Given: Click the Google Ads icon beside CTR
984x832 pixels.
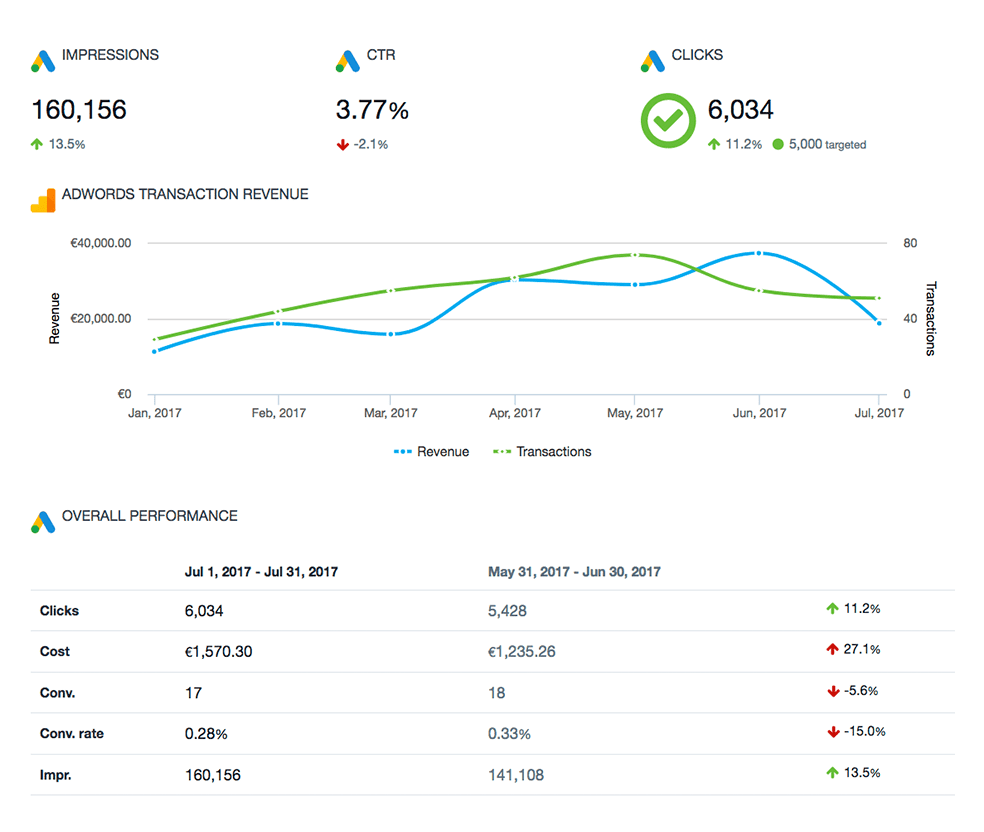Looking at the screenshot, I should pyautogui.click(x=347, y=60).
